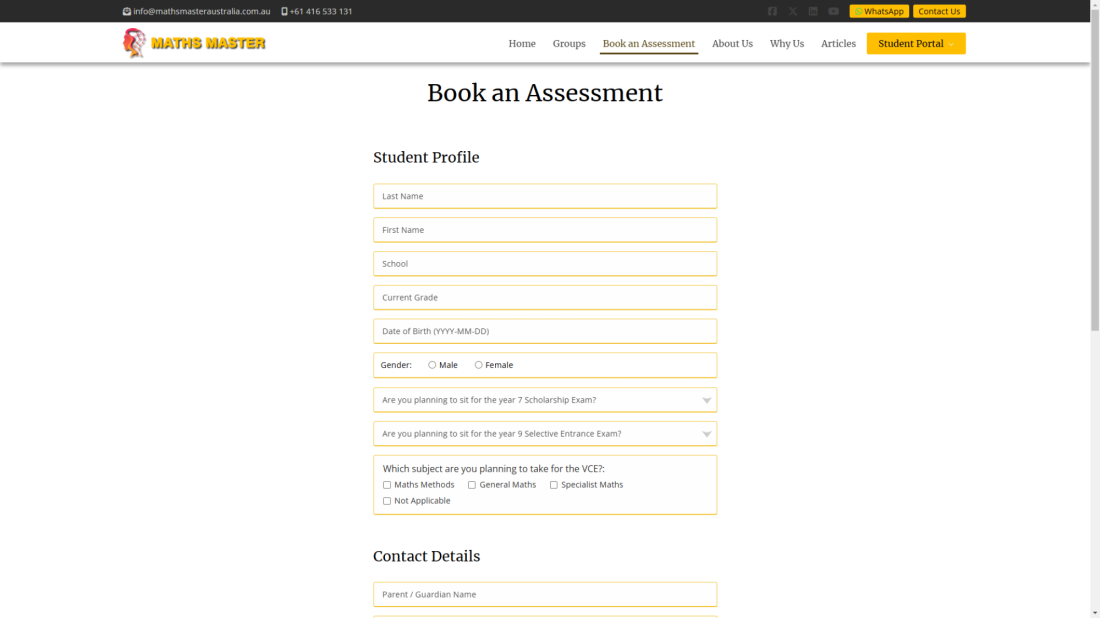Click the scrollbar down arrow
Screen dimensions: 1100x618
pos(1094,613)
